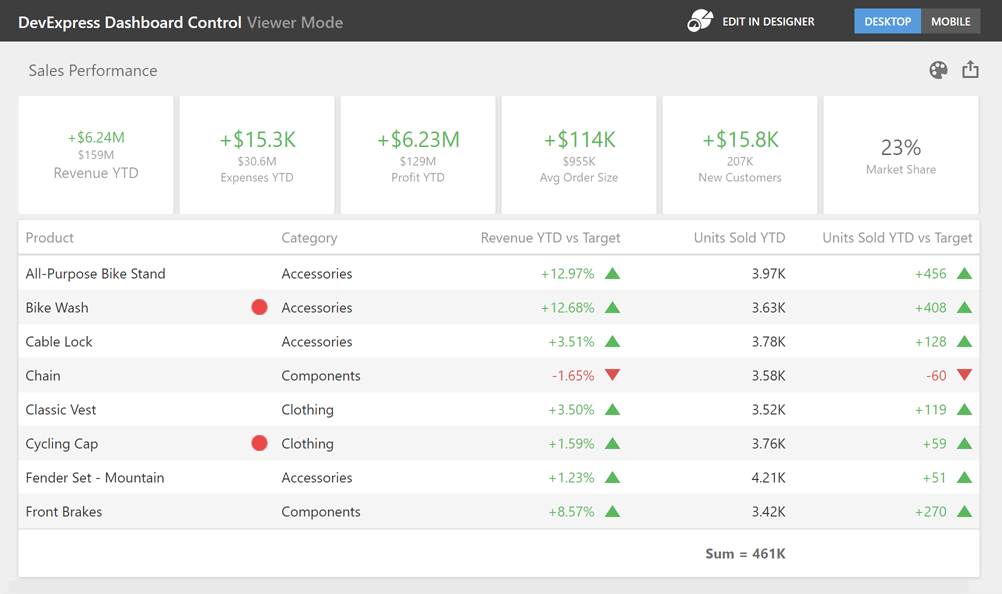Click Revenue YTD vs Target column header
This screenshot has height=594, width=1002.
click(x=550, y=238)
